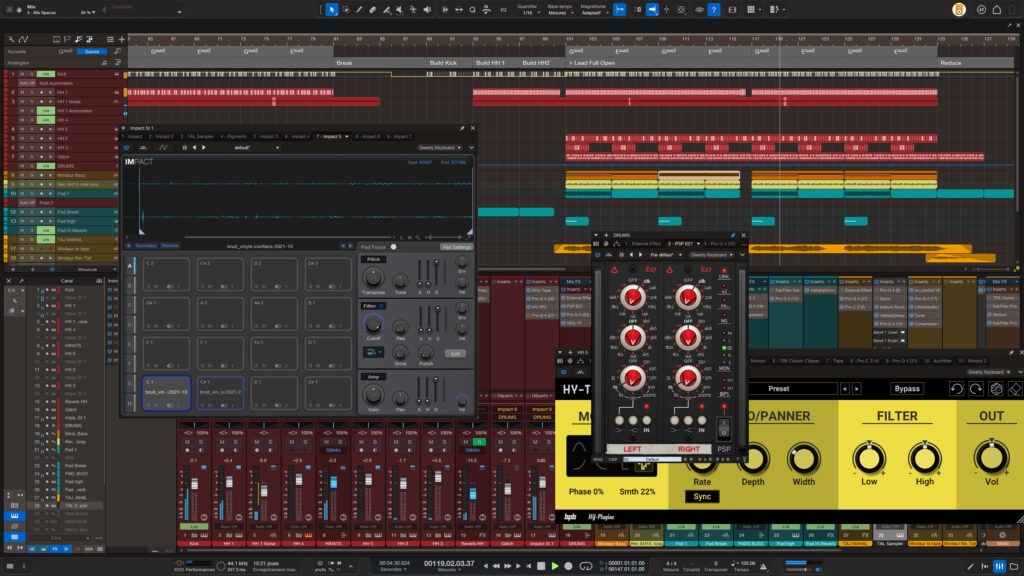
Task: Toggle Normalize in the Impact sample editor
Action: tap(146, 245)
